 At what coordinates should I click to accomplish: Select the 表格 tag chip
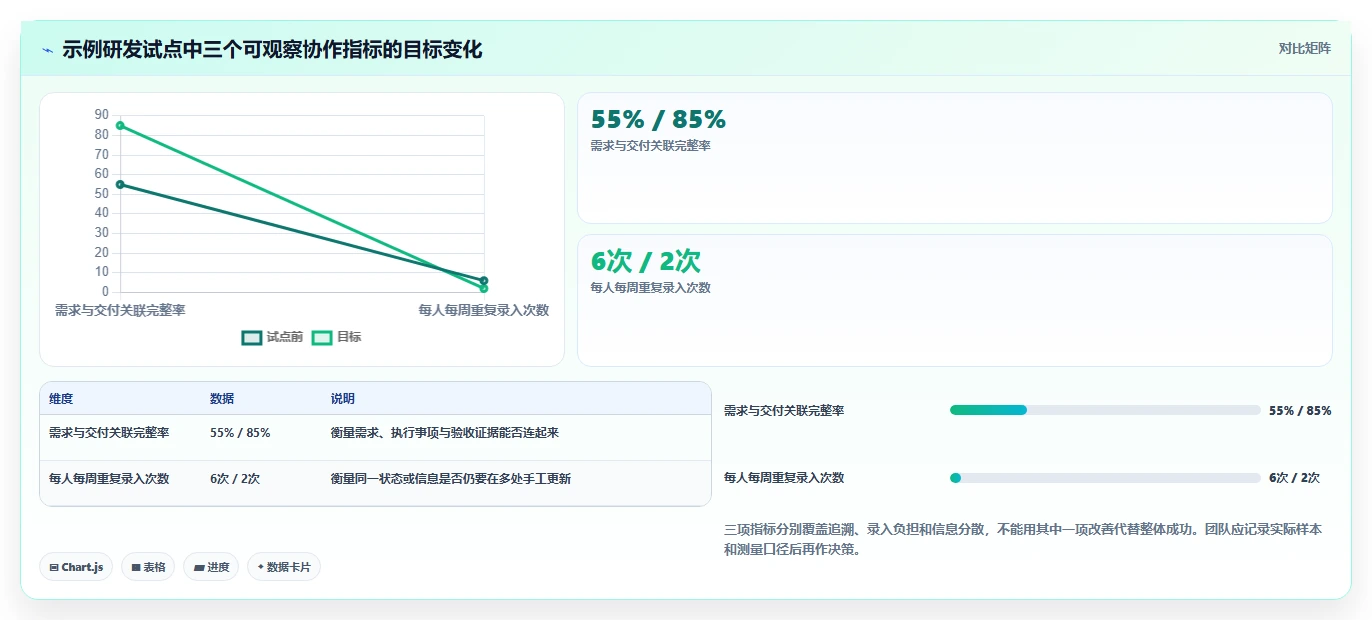[x=148, y=567]
